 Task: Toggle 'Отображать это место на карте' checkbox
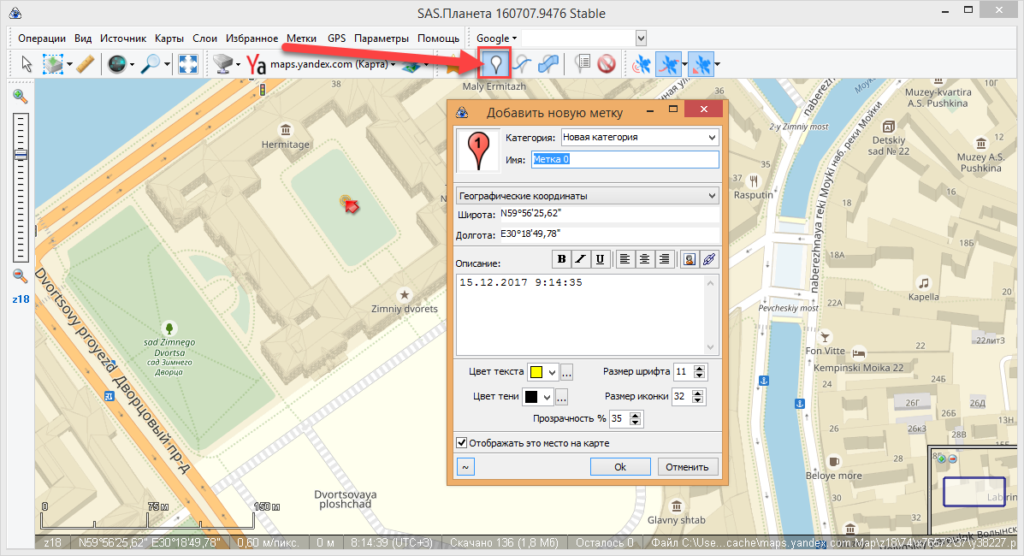(x=461, y=442)
